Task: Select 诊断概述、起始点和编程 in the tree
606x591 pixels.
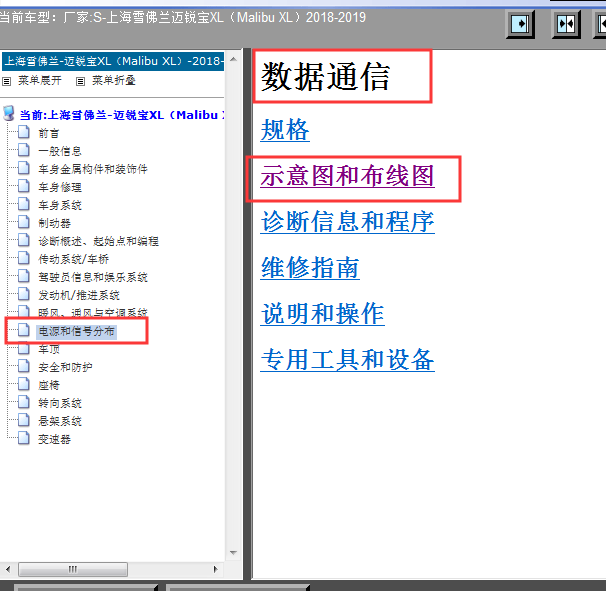Action: pyautogui.click(x=99, y=242)
